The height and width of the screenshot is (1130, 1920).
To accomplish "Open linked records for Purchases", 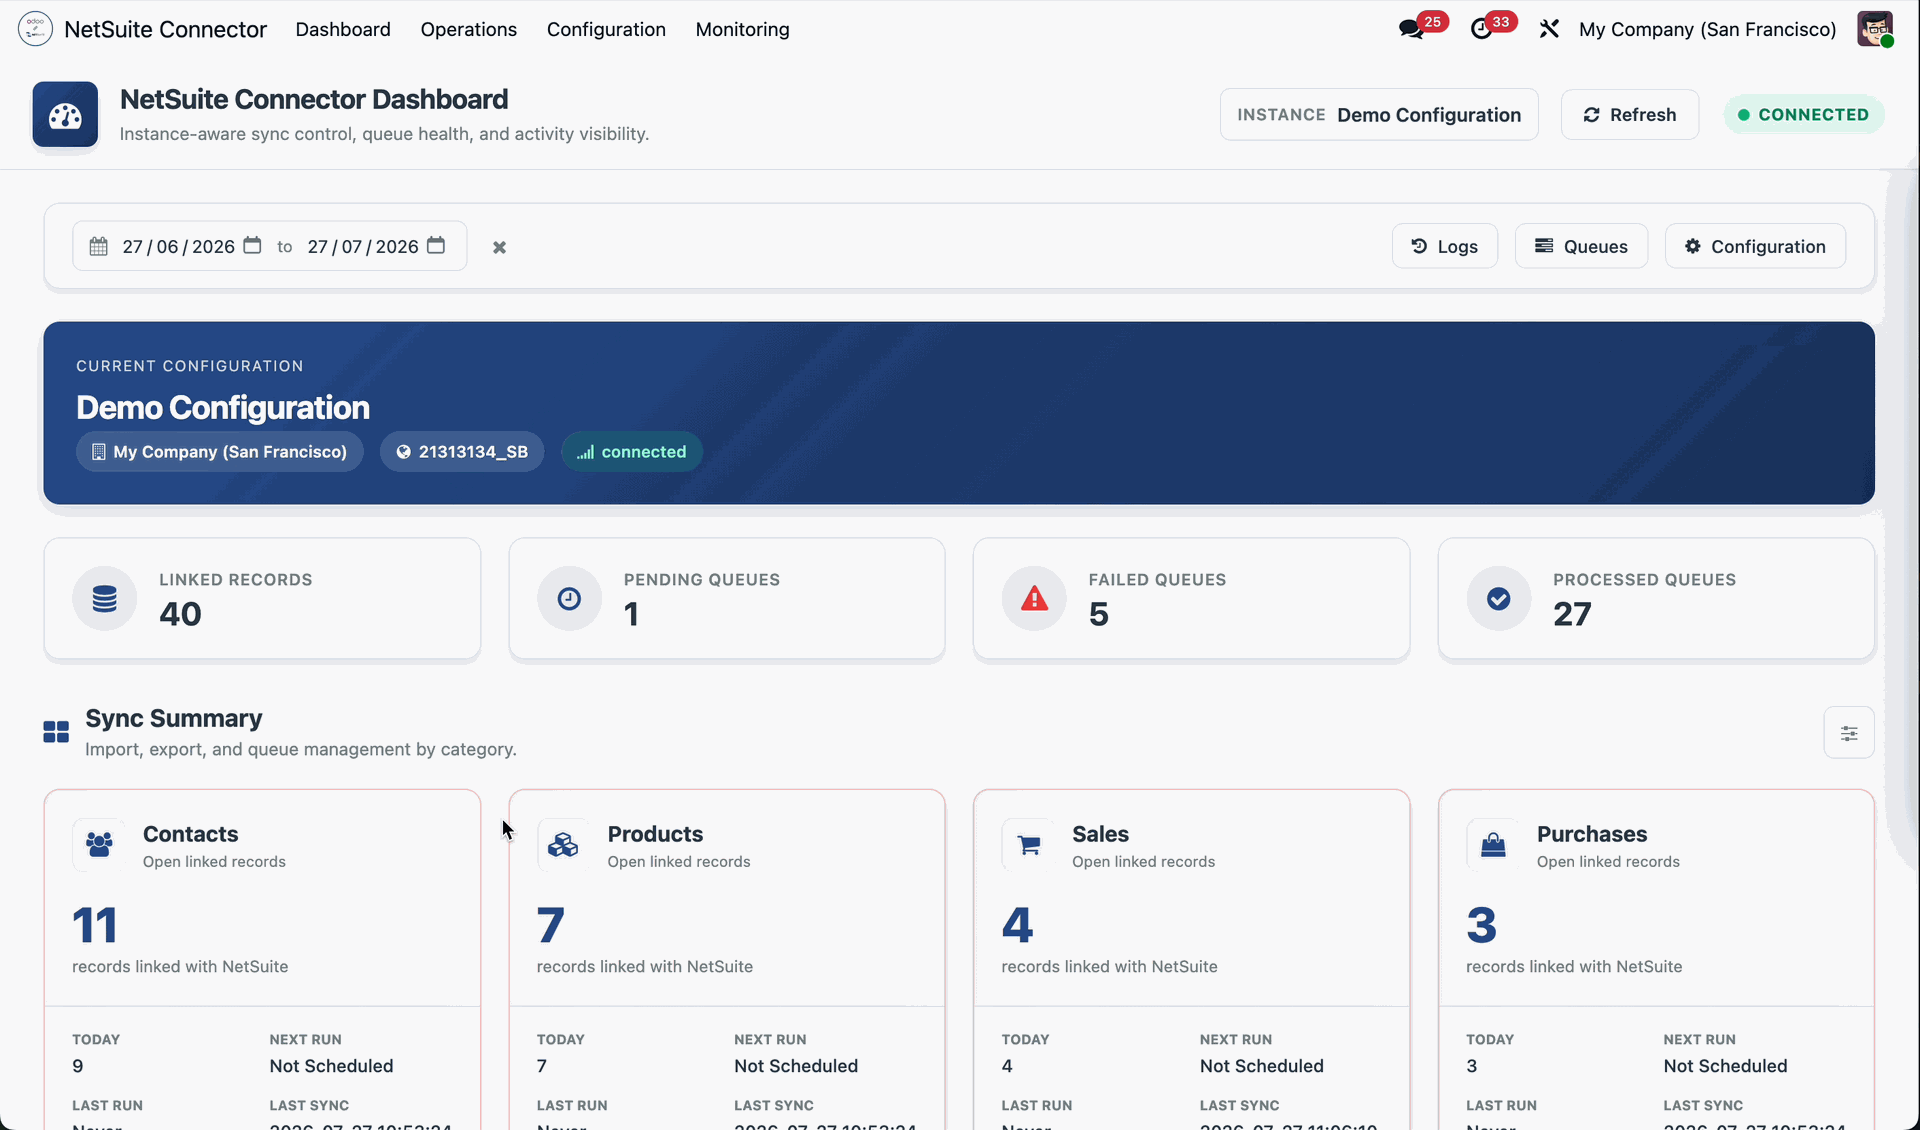I will point(1608,862).
